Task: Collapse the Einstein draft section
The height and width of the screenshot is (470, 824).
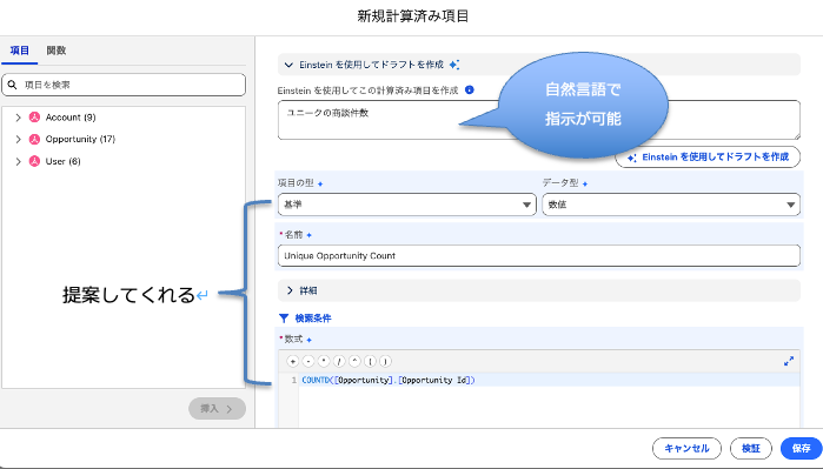Action: (289, 65)
